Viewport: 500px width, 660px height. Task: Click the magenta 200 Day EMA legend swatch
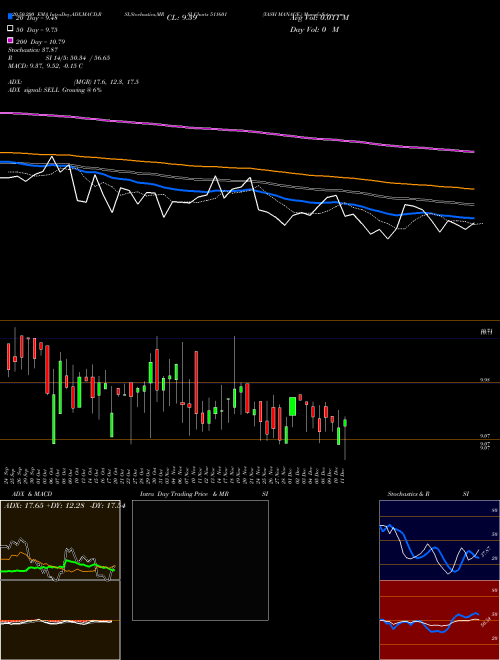10,40
